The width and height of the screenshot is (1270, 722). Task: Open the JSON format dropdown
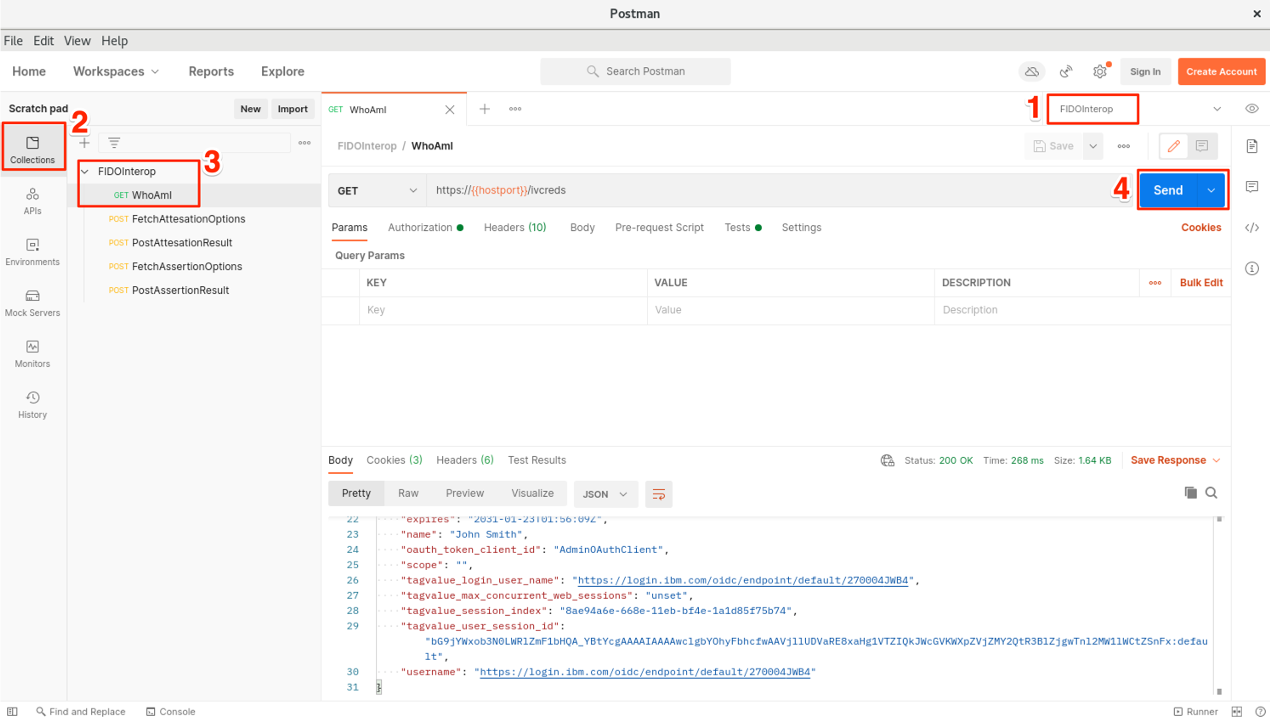coord(605,494)
